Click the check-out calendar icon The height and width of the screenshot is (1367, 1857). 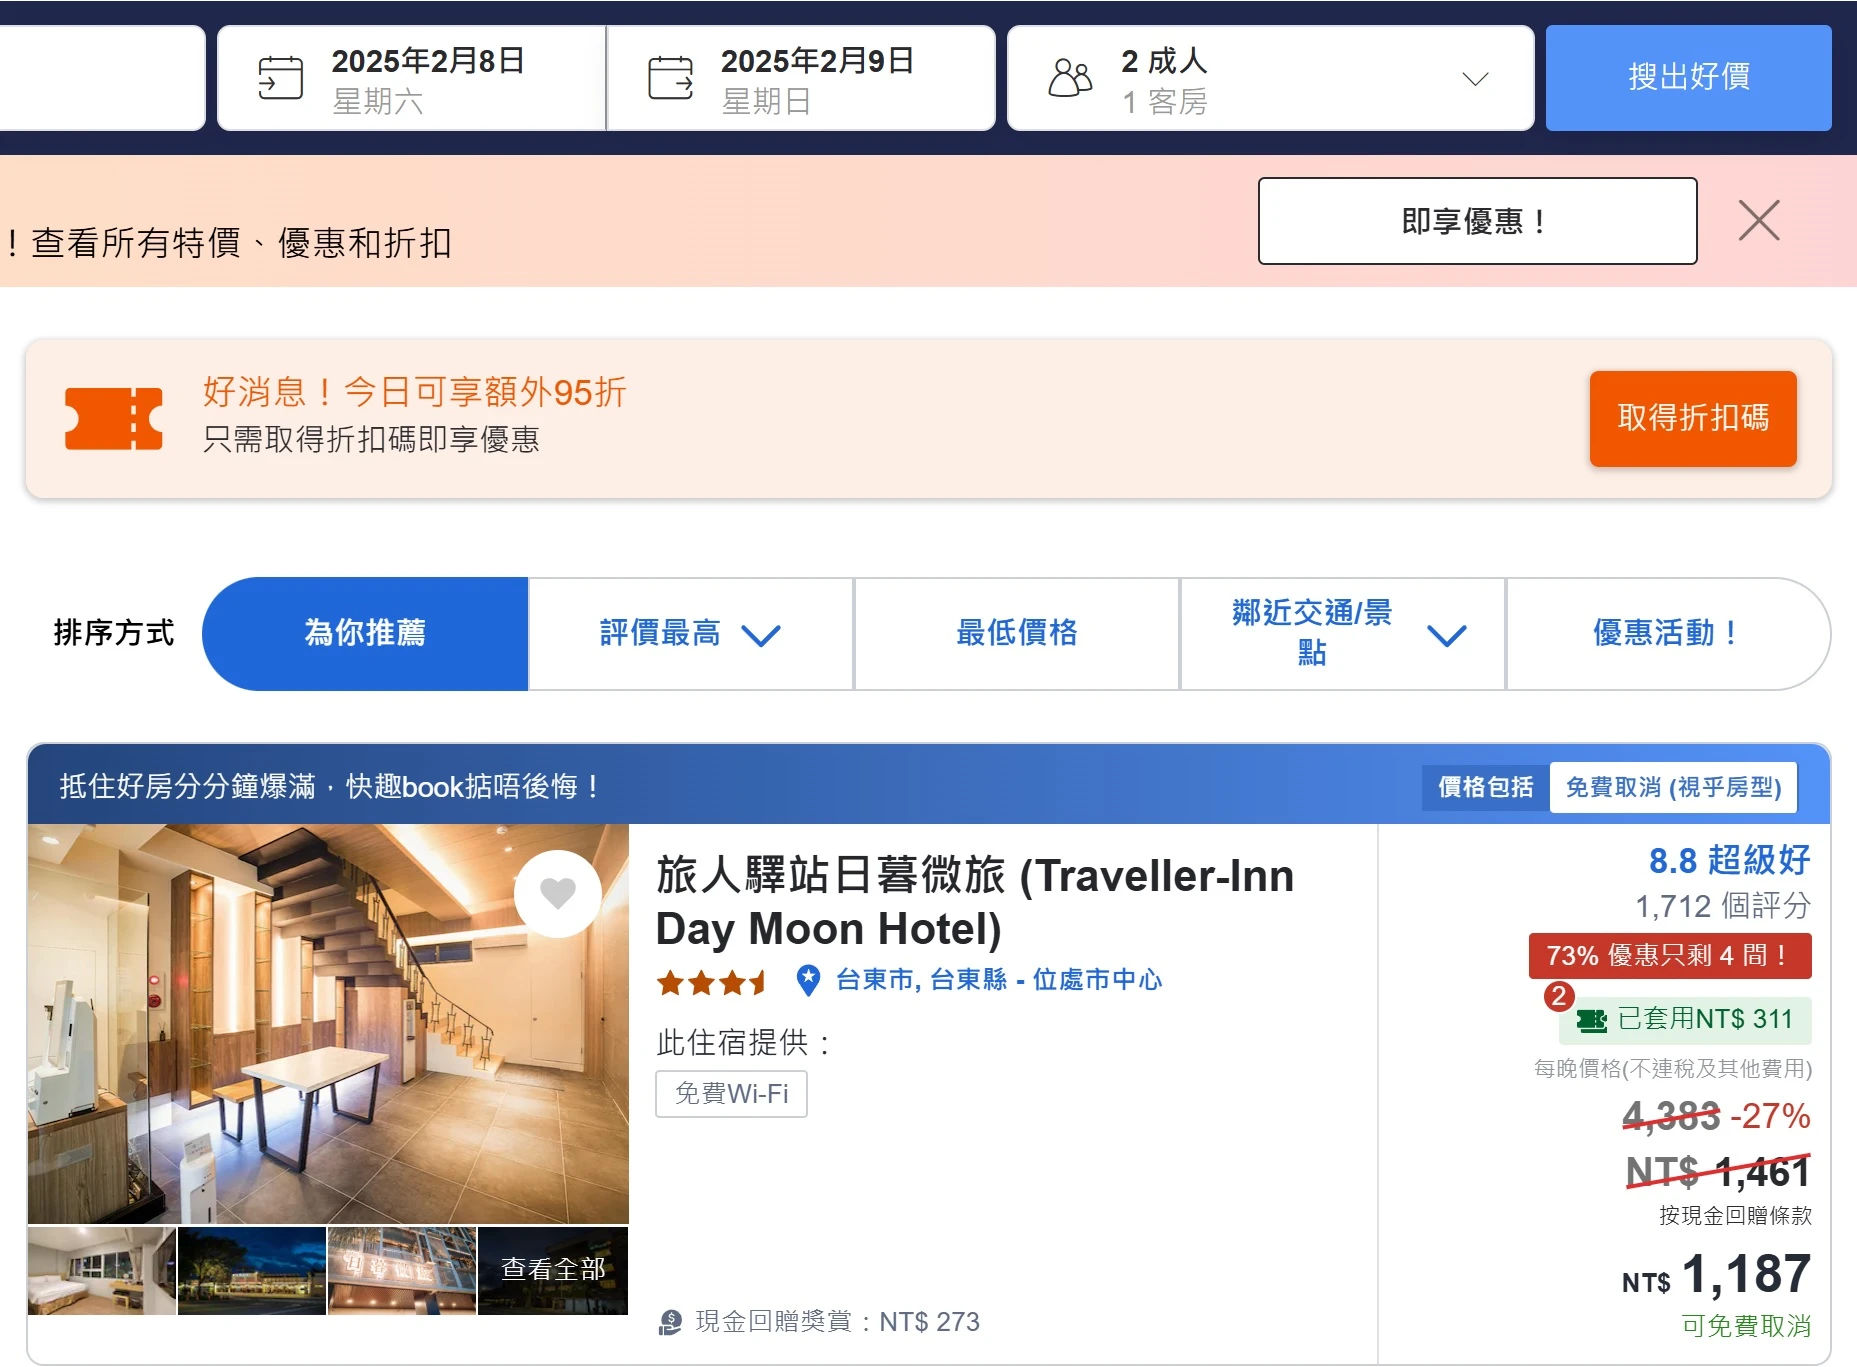tap(670, 78)
